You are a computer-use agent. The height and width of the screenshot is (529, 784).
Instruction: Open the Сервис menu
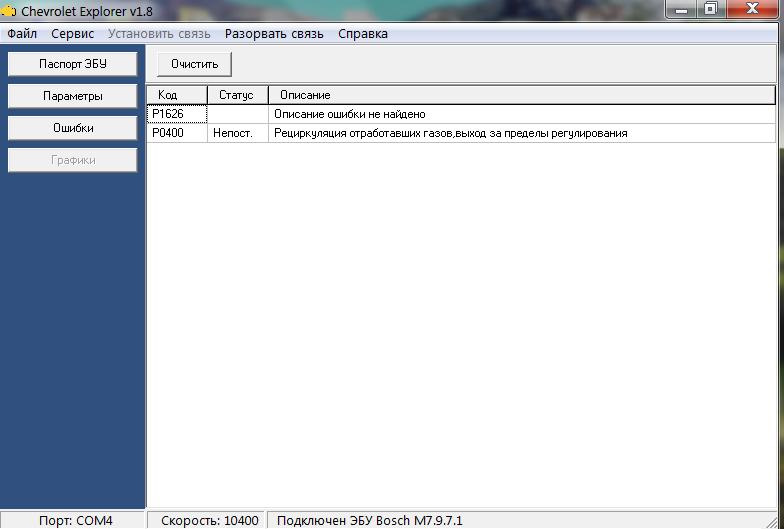pos(72,34)
